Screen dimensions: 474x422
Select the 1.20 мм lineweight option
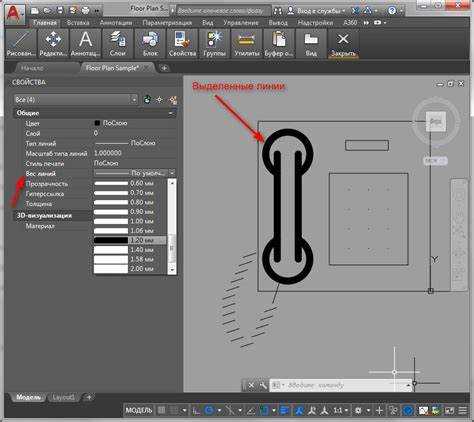pyautogui.click(x=129, y=240)
